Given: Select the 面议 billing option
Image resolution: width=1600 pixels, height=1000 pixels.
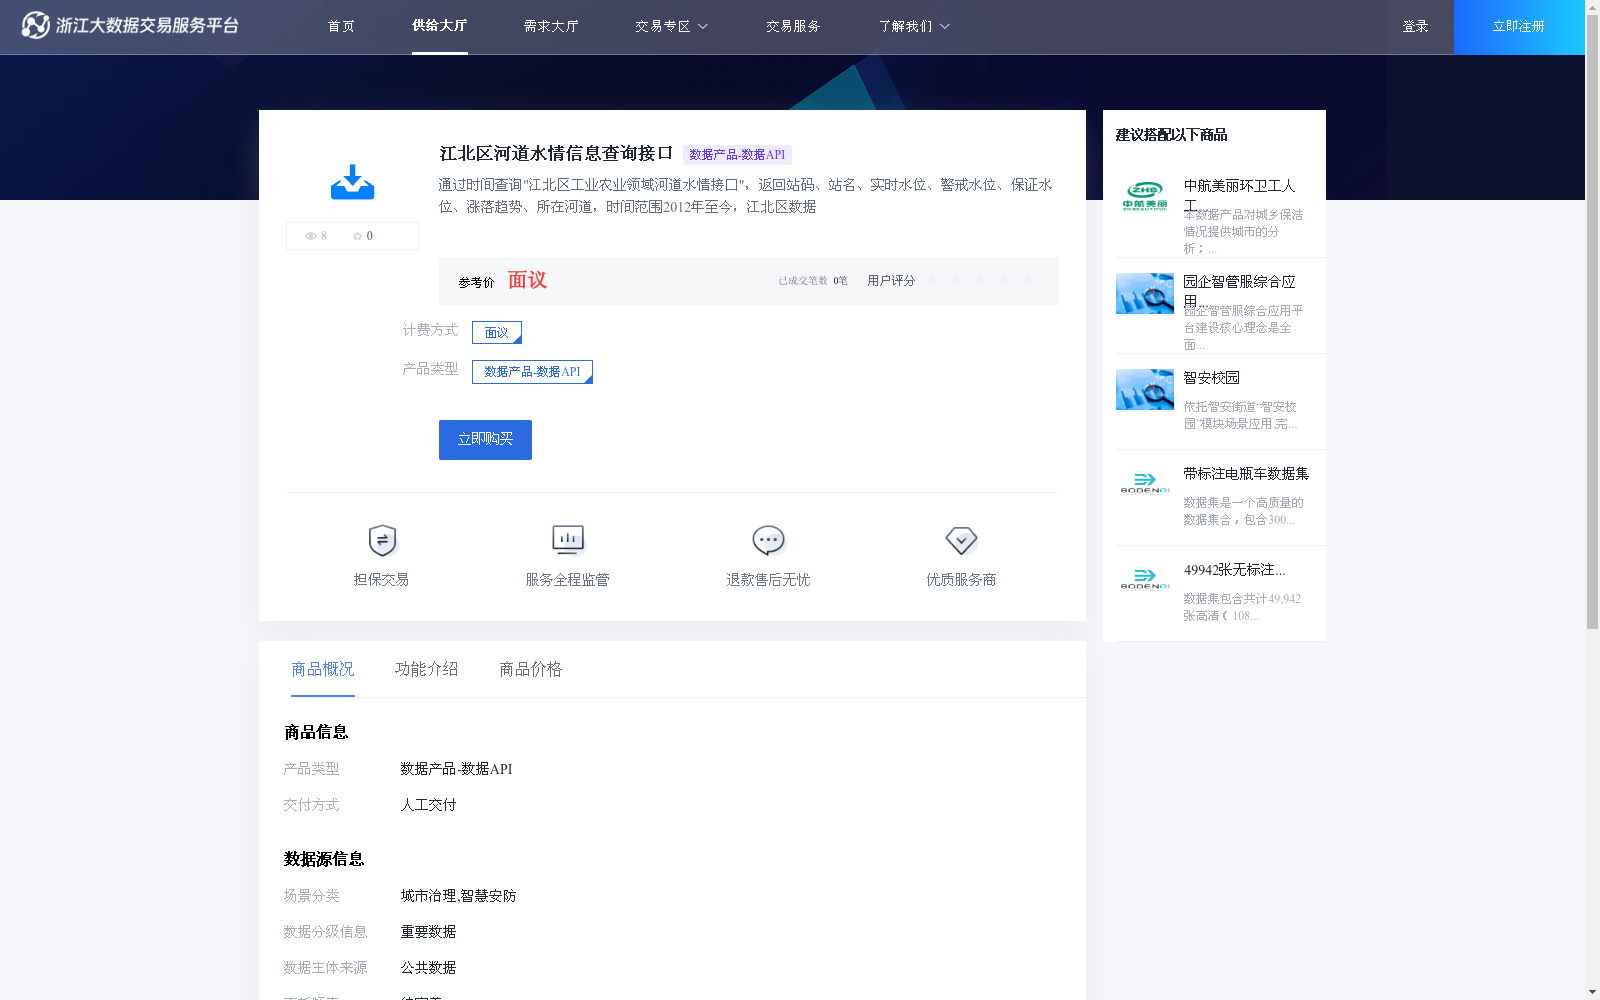Looking at the screenshot, I should [497, 332].
